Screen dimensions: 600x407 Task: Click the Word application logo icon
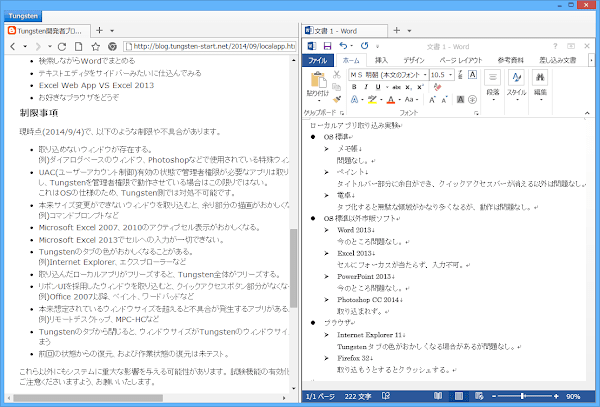(x=312, y=46)
